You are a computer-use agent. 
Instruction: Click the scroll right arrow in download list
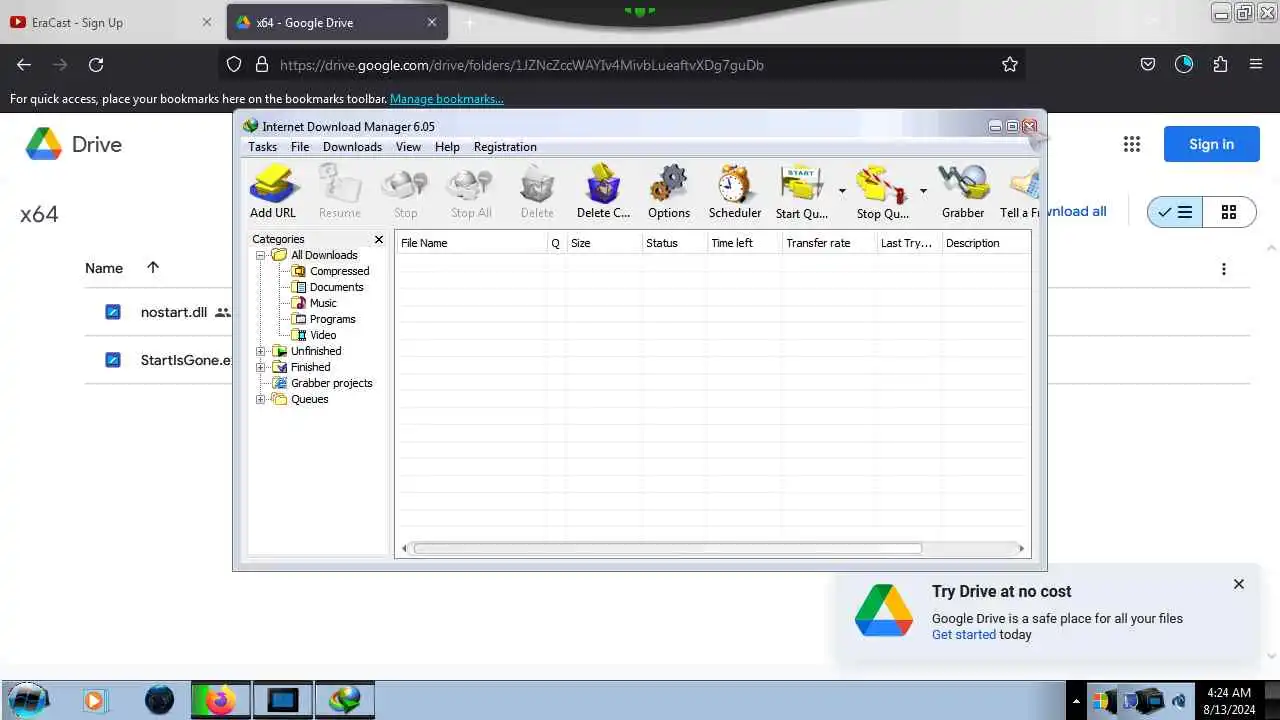1021,548
